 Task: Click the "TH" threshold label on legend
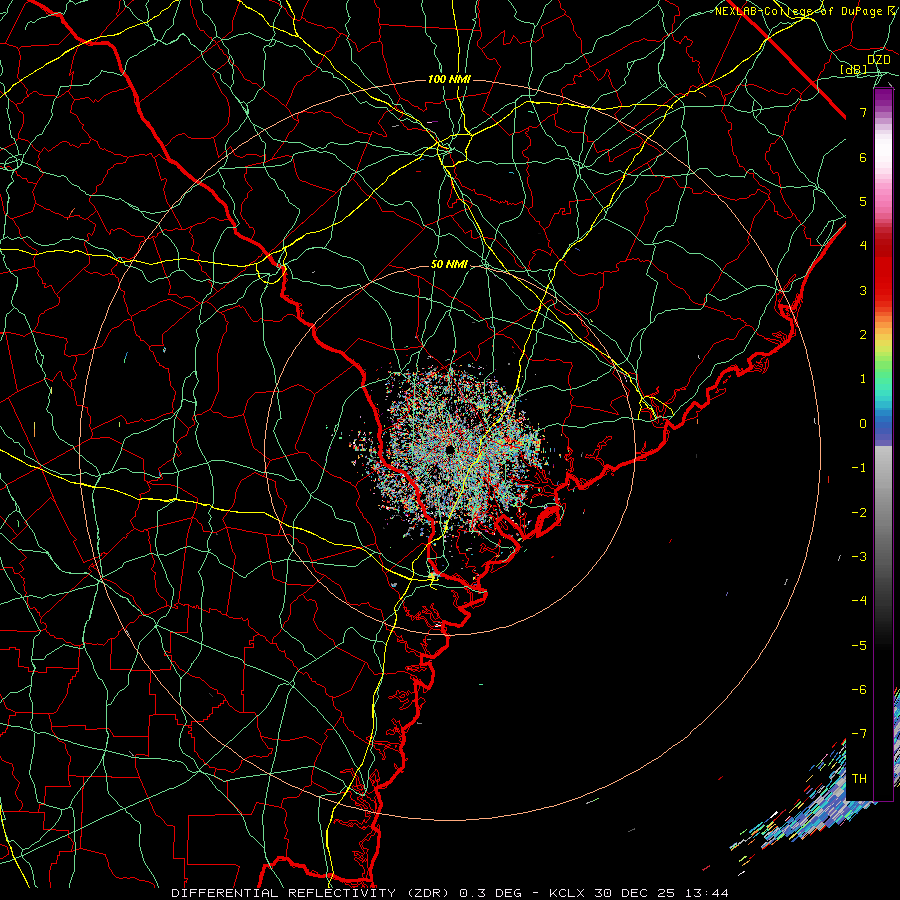coord(859,779)
